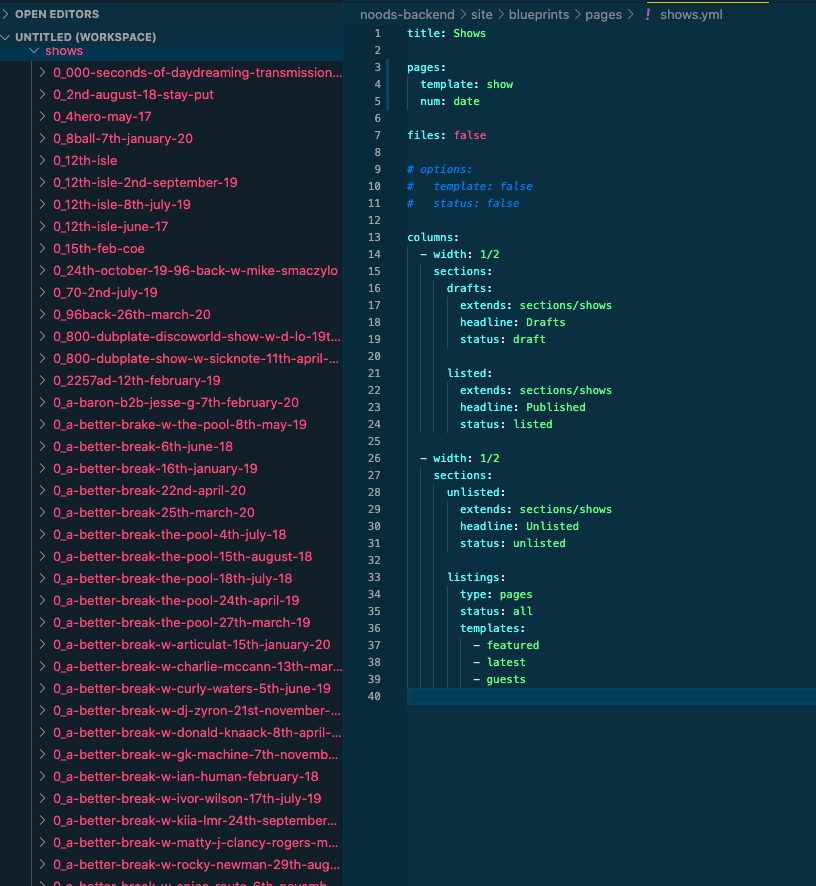Viewport: 816px width, 886px height.
Task: Select the 0_a-better-break-6th-june-18 folder
Action: pyautogui.click(x=142, y=447)
